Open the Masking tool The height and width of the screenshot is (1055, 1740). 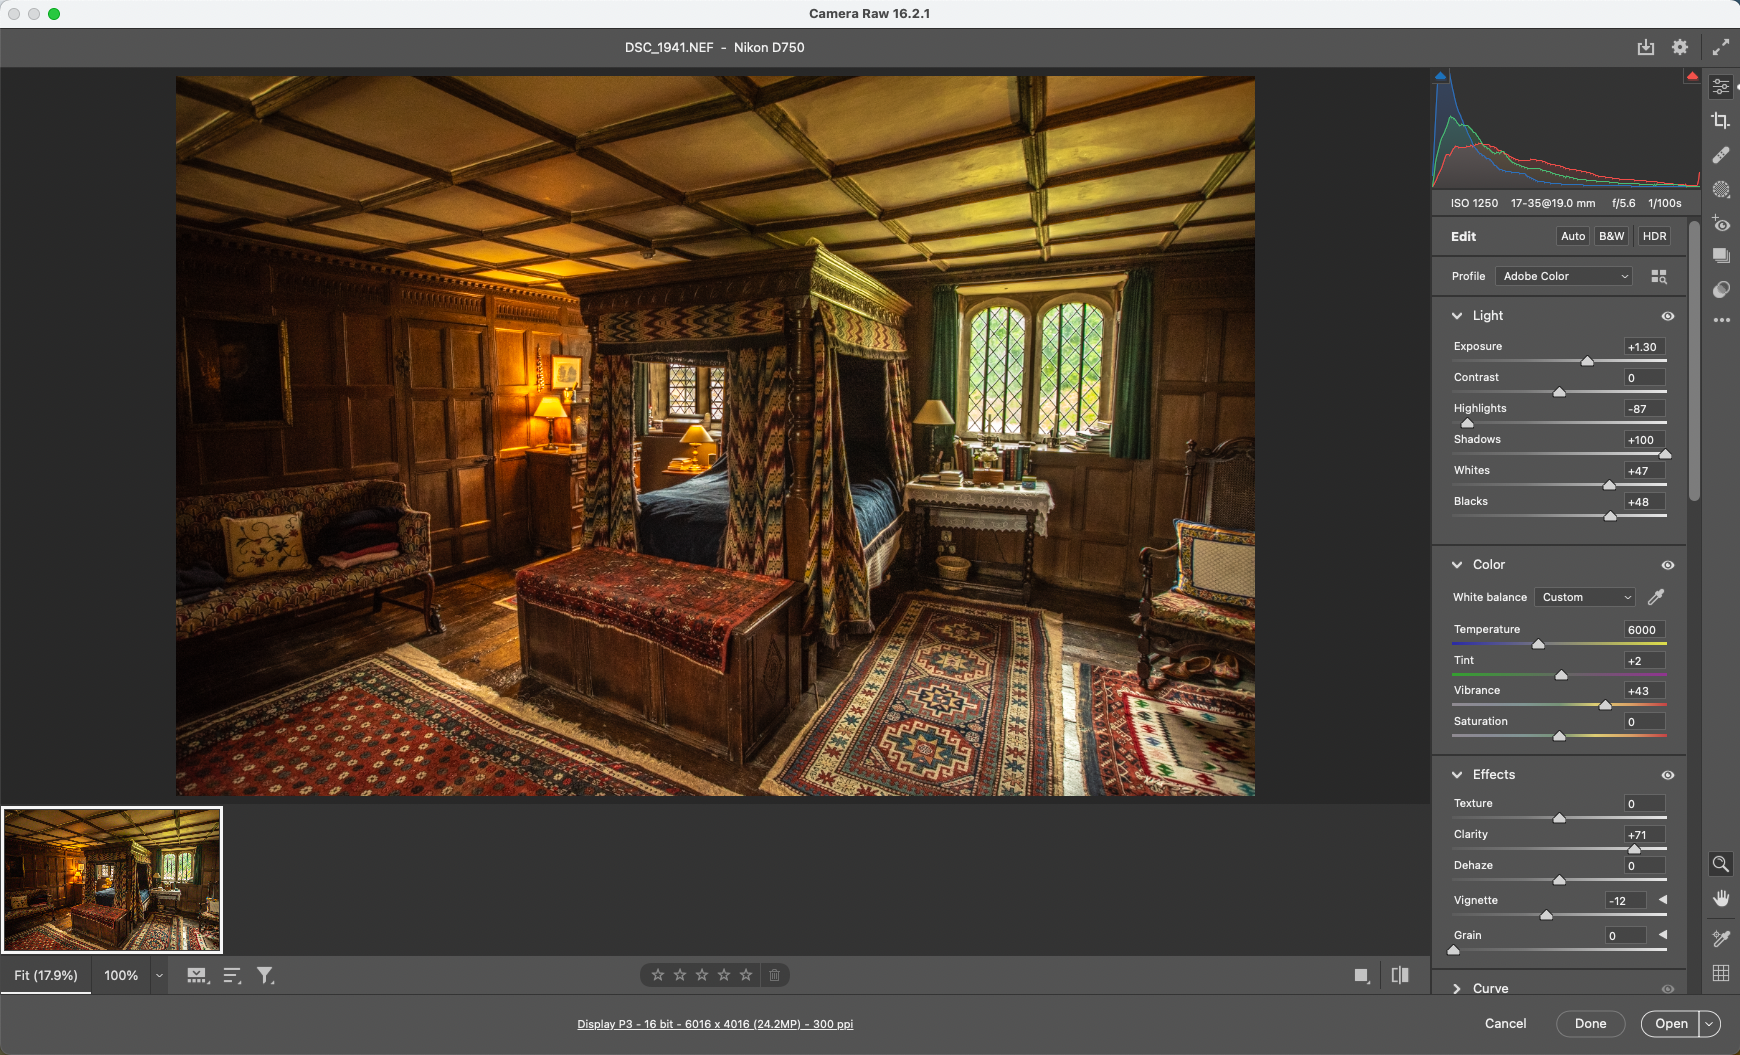click(x=1721, y=189)
